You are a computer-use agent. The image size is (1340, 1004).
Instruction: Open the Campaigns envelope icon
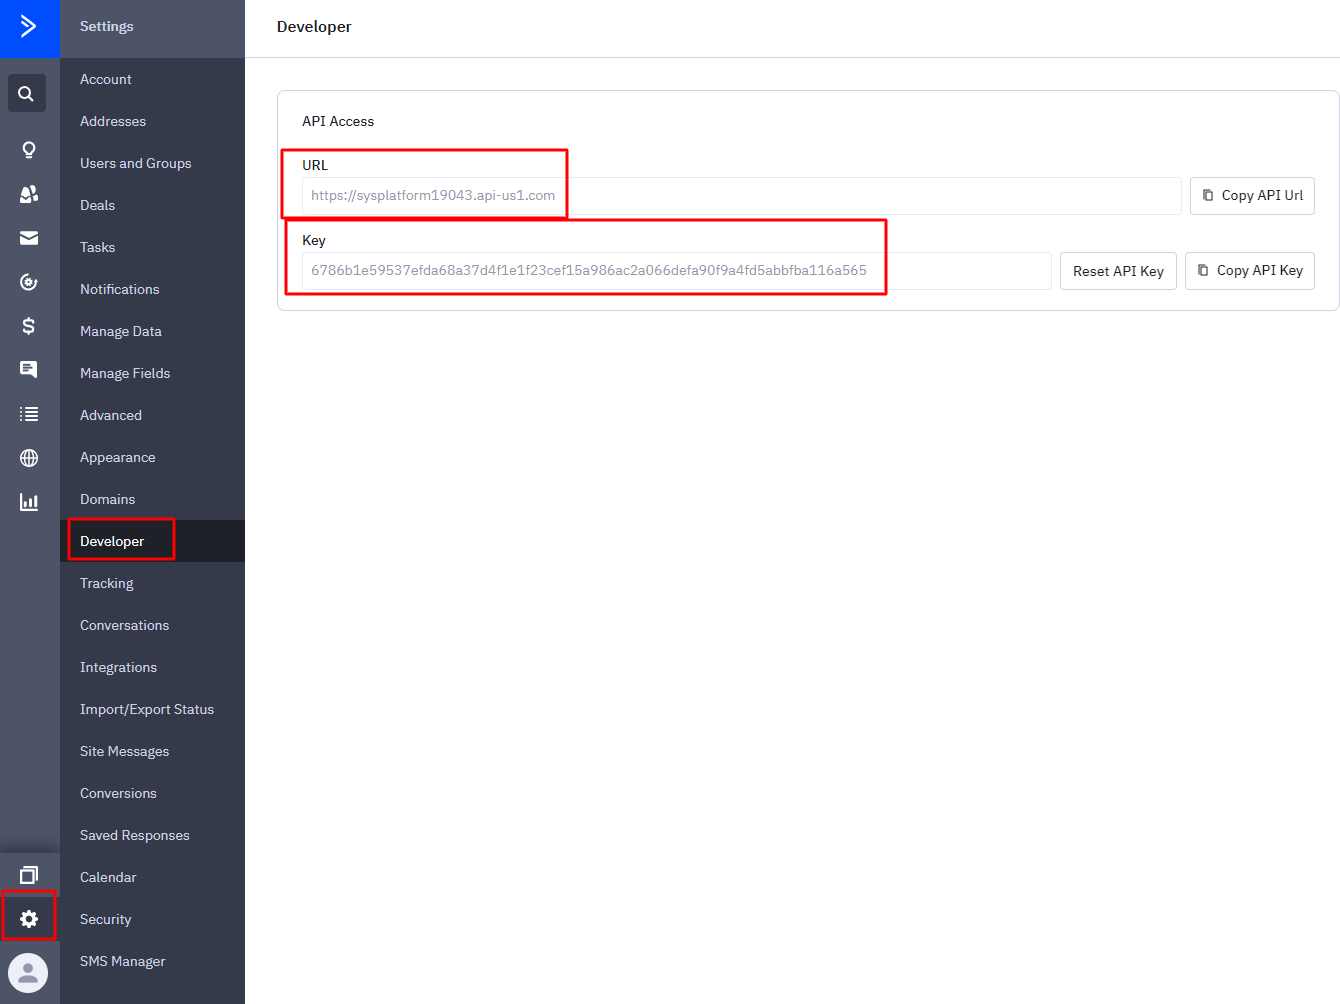(29, 238)
